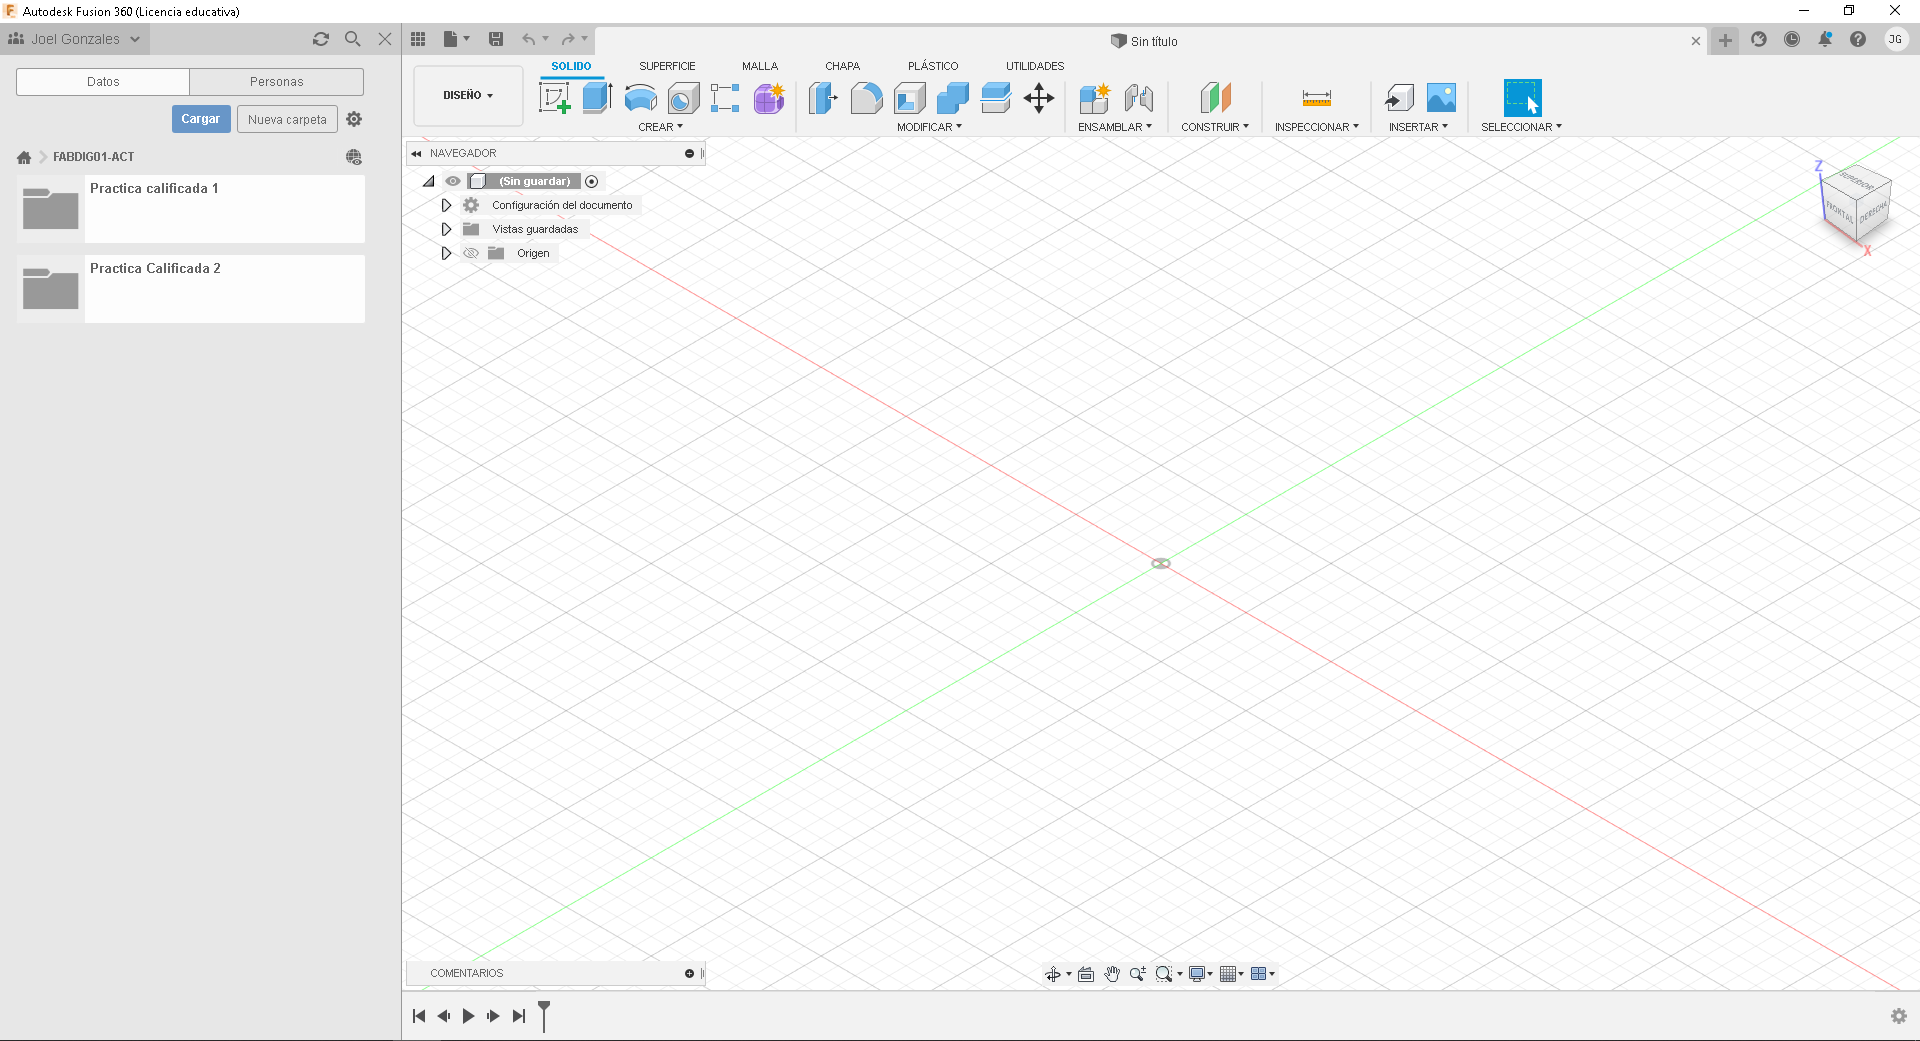Open the DISEÑO workspace dropdown
The height and width of the screenshot is (1041, 1920).
[x=468, y=96]
